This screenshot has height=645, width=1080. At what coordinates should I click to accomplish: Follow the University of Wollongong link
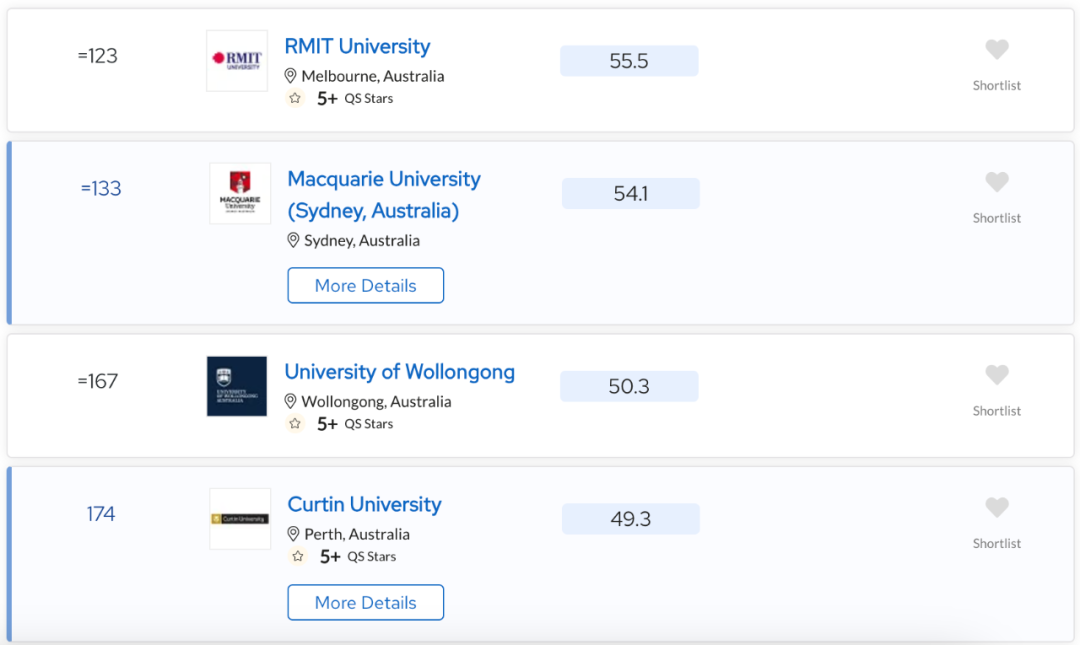(x=399, y=371)
